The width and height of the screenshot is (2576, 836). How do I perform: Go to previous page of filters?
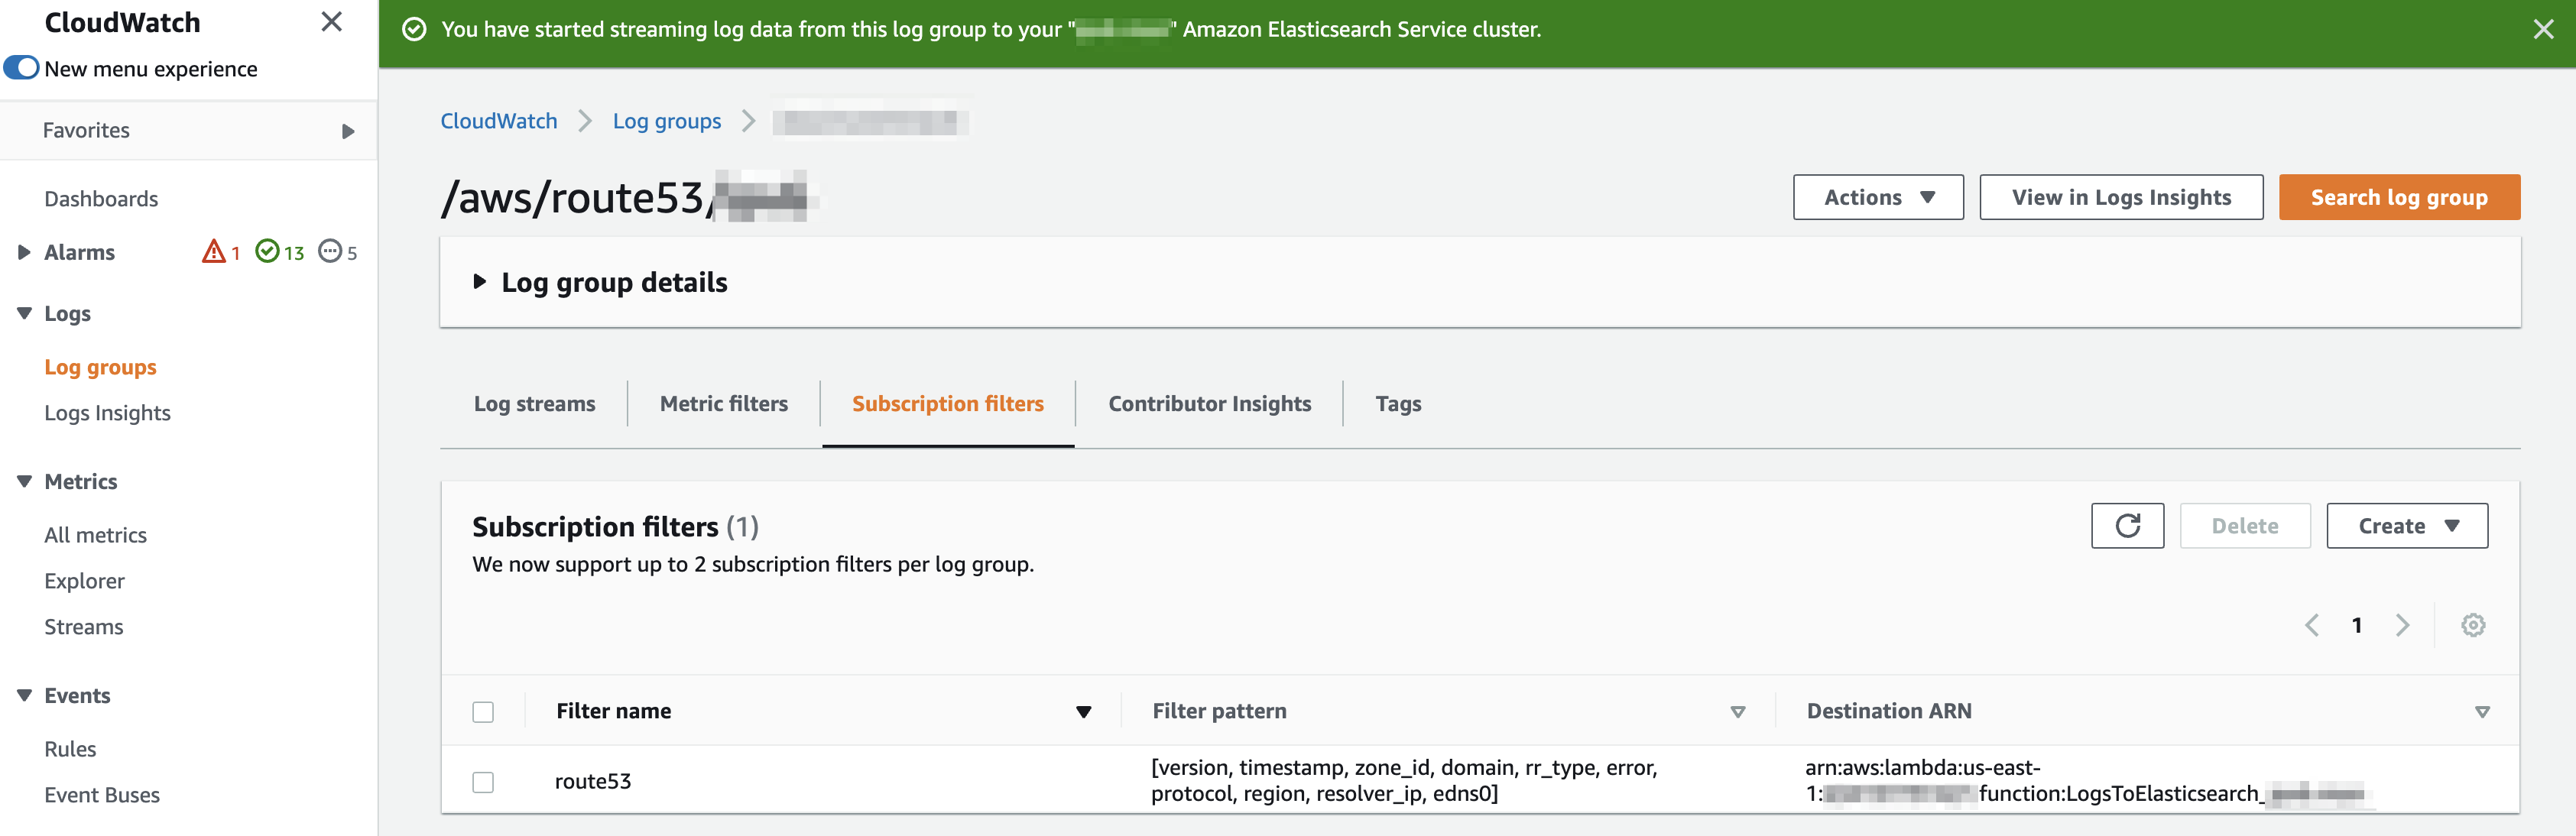tap(2311, 625)
